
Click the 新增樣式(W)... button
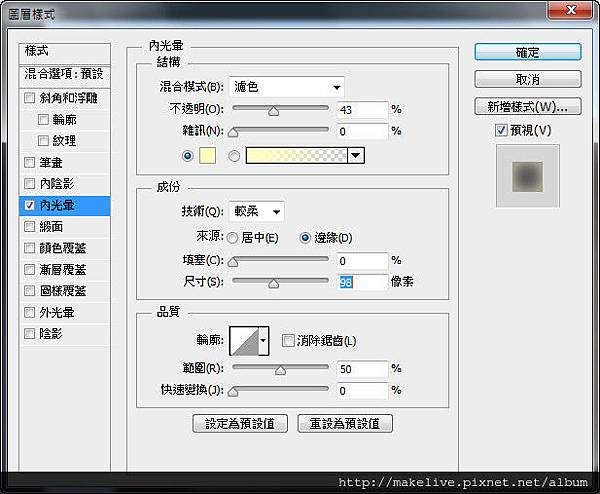(x=528, y=106)
